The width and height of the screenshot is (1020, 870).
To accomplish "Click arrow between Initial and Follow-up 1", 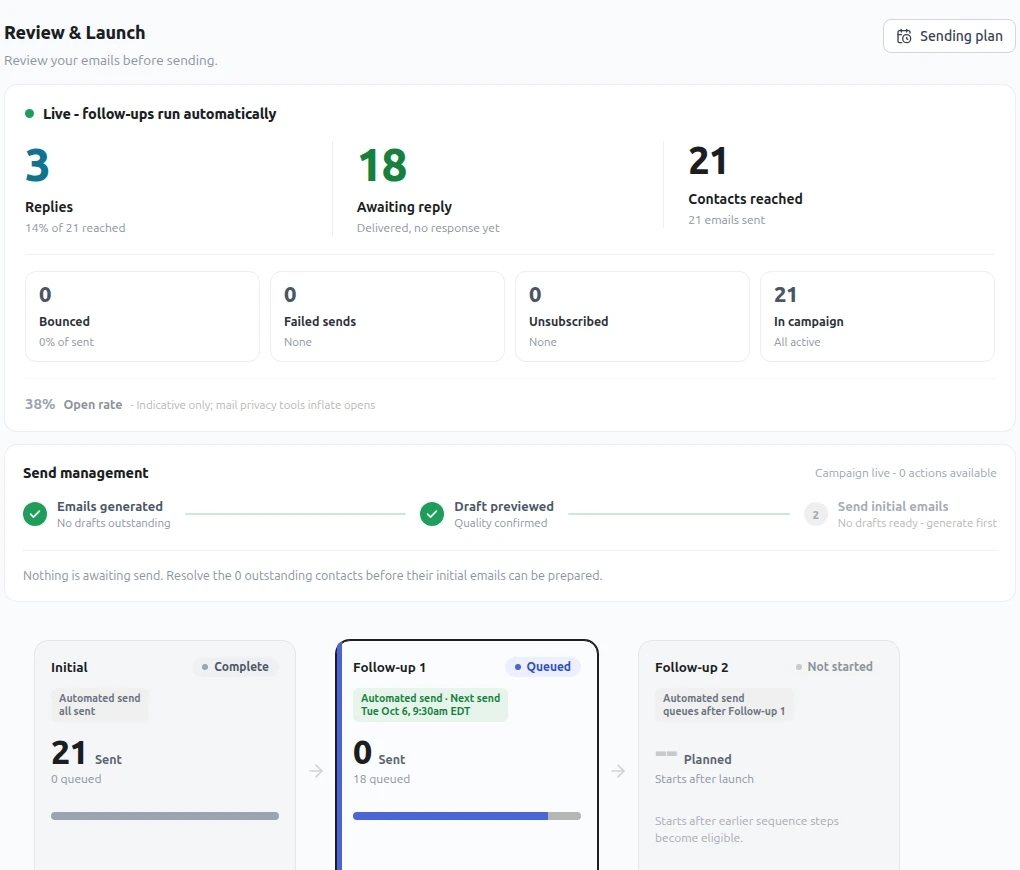I will pos(316,771).
